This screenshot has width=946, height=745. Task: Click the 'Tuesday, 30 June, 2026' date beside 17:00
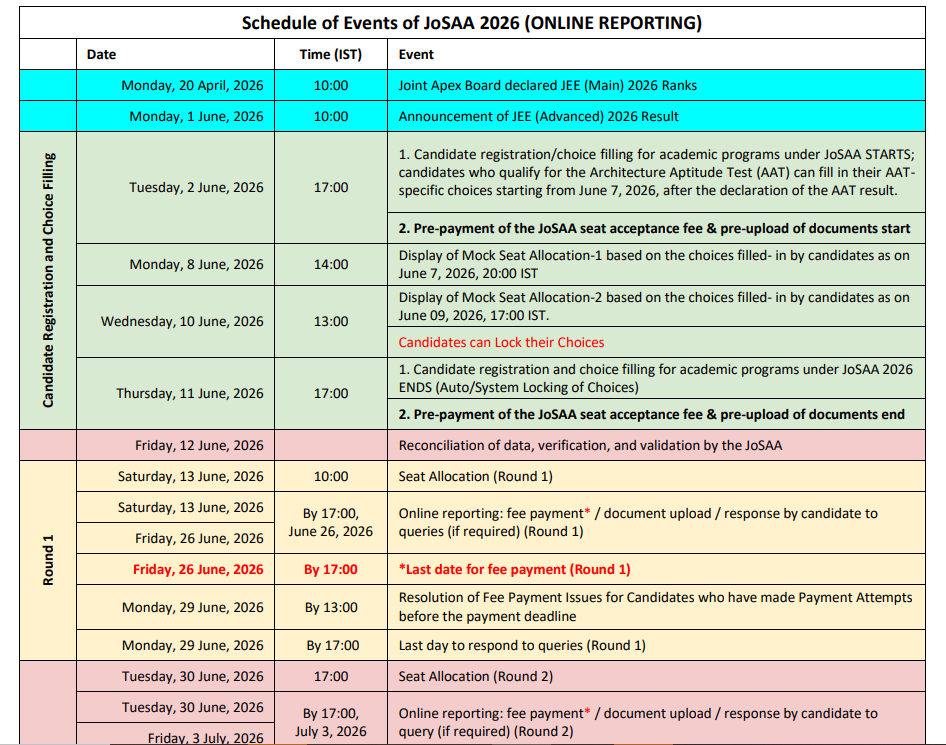pos(192,676)
